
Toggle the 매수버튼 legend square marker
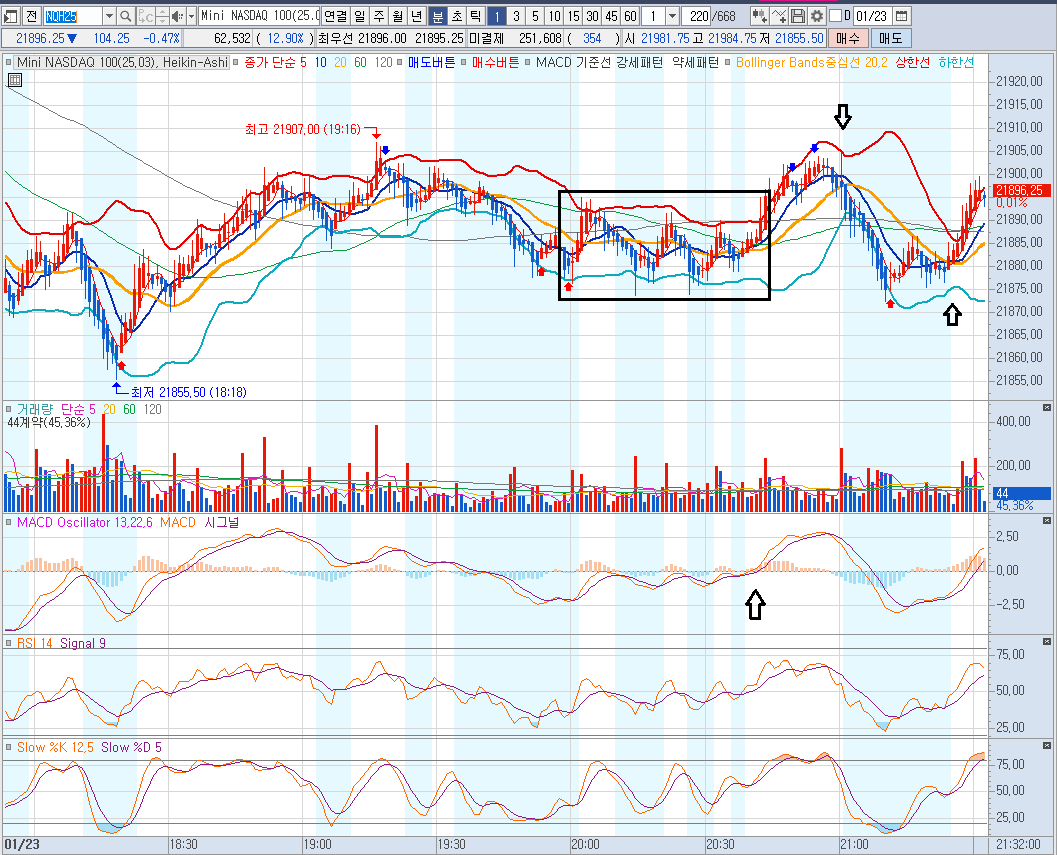coord(464,63)
